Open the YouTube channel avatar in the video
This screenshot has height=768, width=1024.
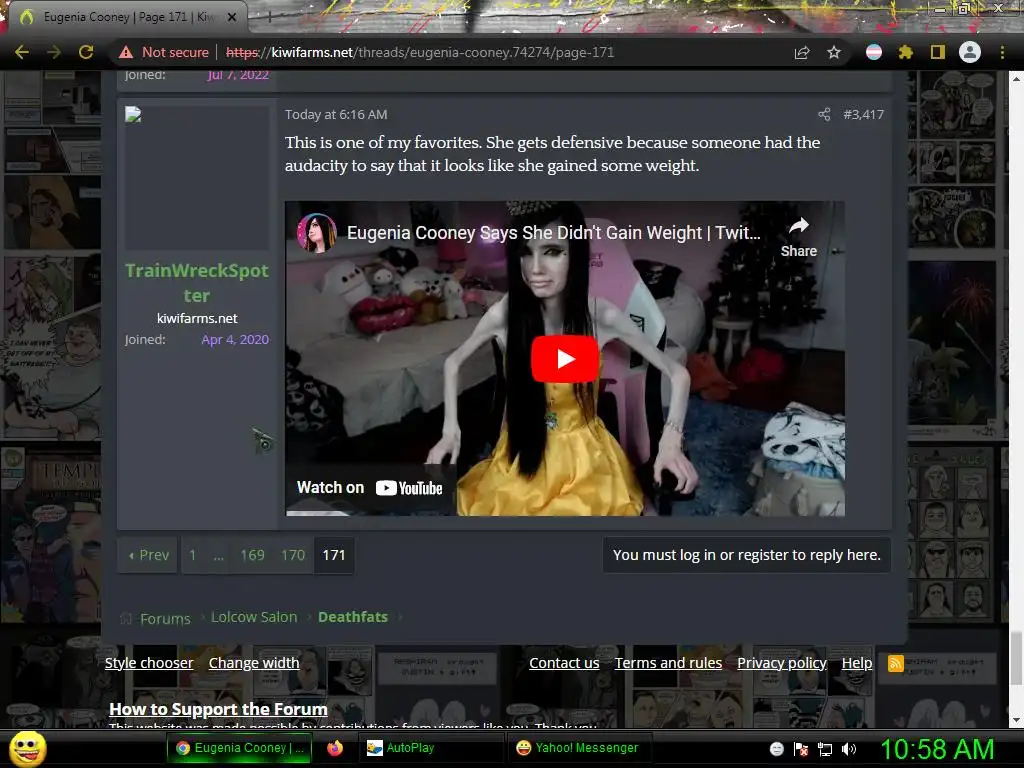click(317, 232)
